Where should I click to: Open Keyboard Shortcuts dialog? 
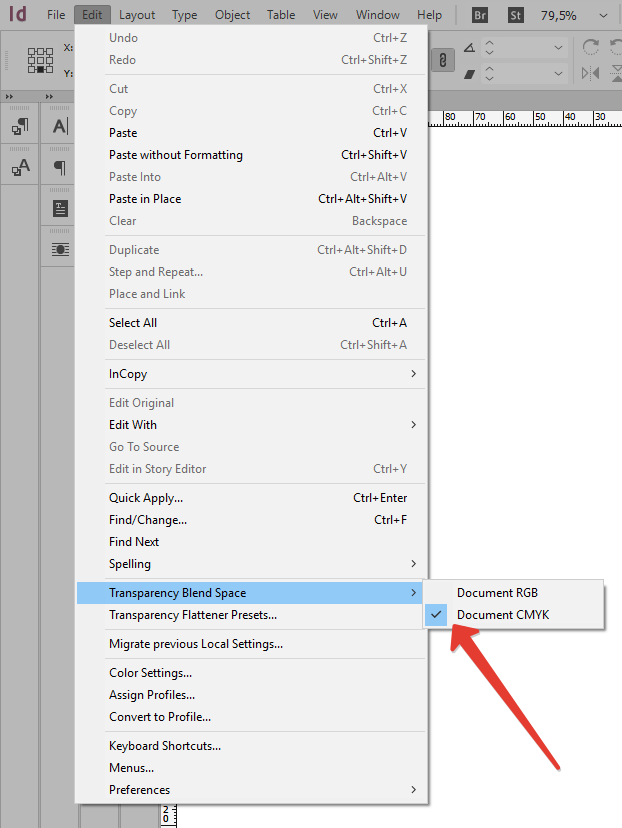click(251, 746)
